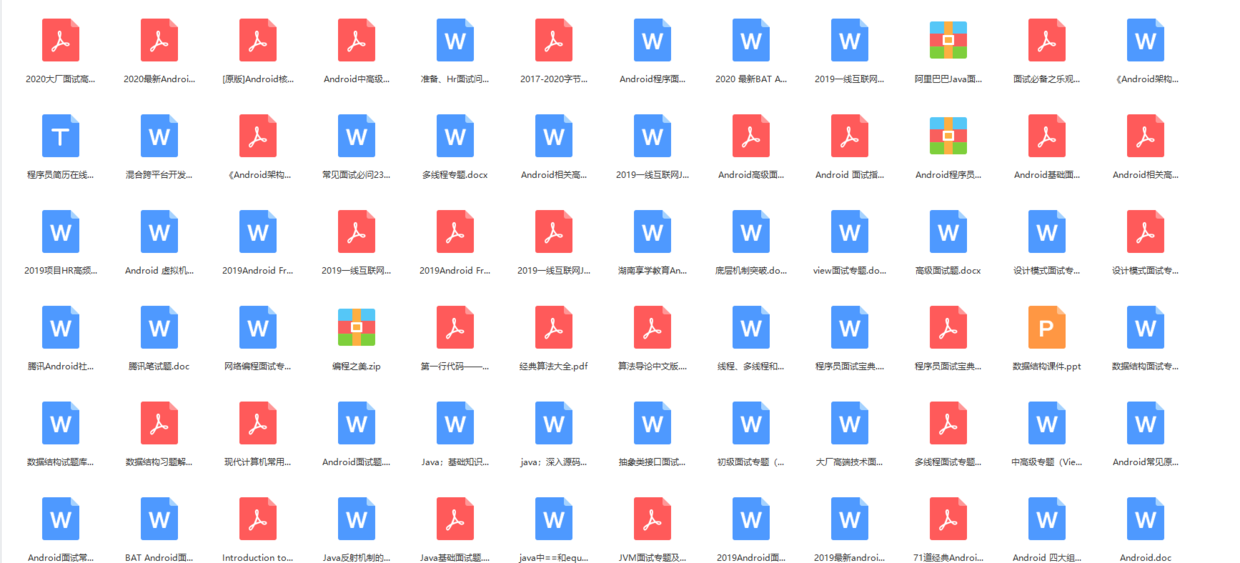Select the label '中高级专题（Vie...'
The width and height of the screenshot is (1240, 563).
click(x=1047, y=463)
